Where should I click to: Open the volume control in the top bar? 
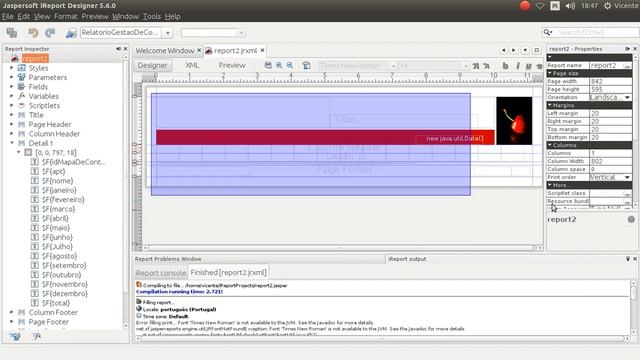click(570, 6)
